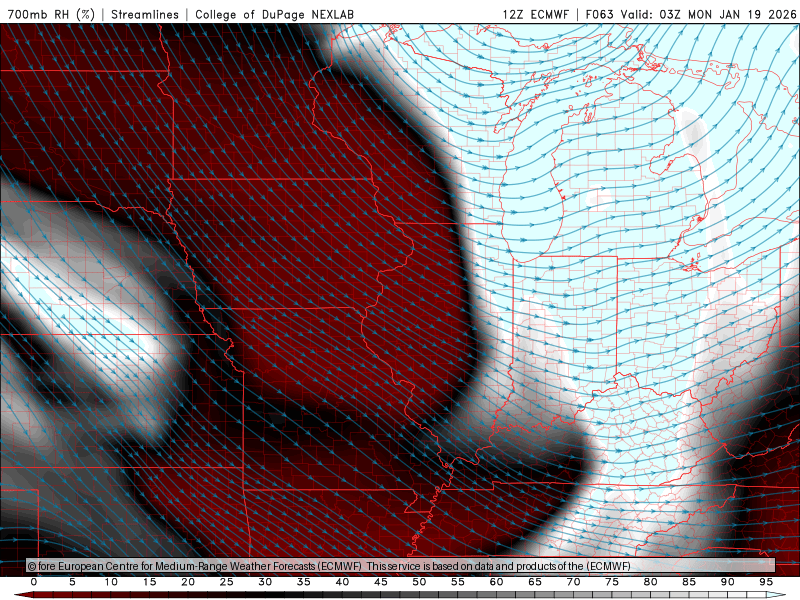Select the 'Streamlines' header label
This screenshot has width=800, height=600.
[x=145, y=14]
